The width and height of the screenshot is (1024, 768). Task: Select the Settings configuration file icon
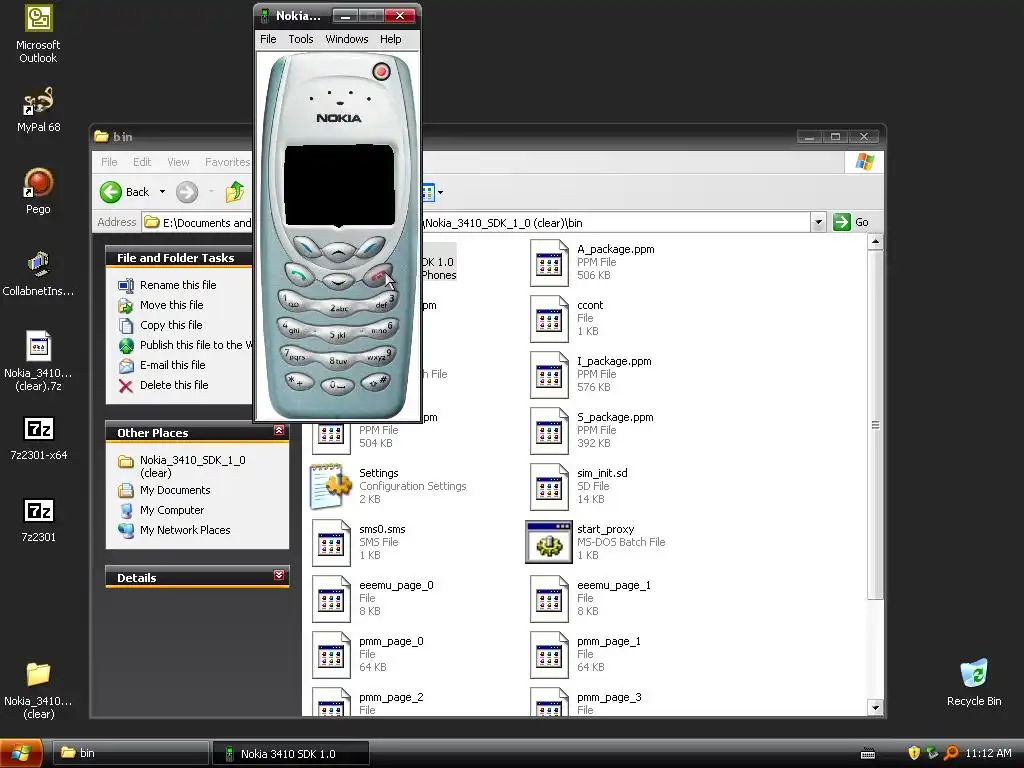pos(330,486)
